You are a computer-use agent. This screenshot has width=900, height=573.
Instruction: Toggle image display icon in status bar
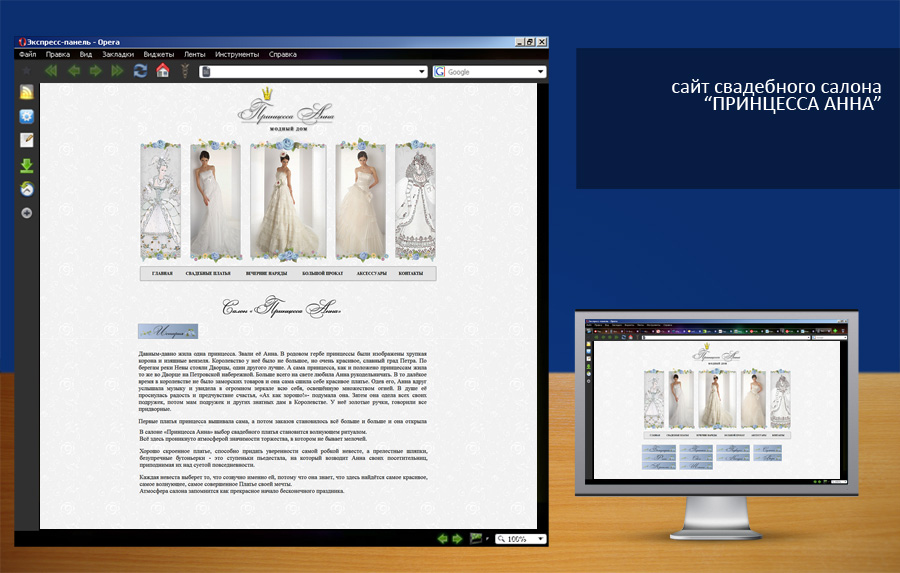pos(476,538)
